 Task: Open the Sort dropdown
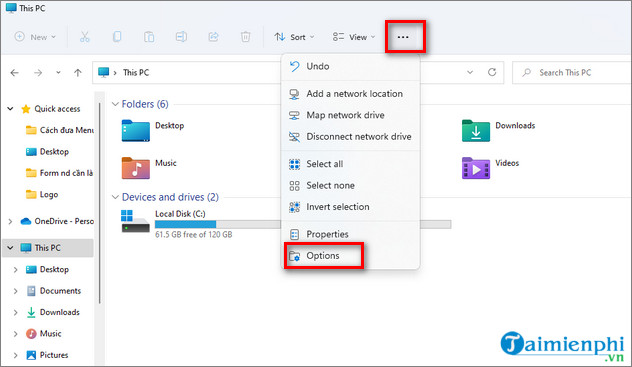pos(294,37)
